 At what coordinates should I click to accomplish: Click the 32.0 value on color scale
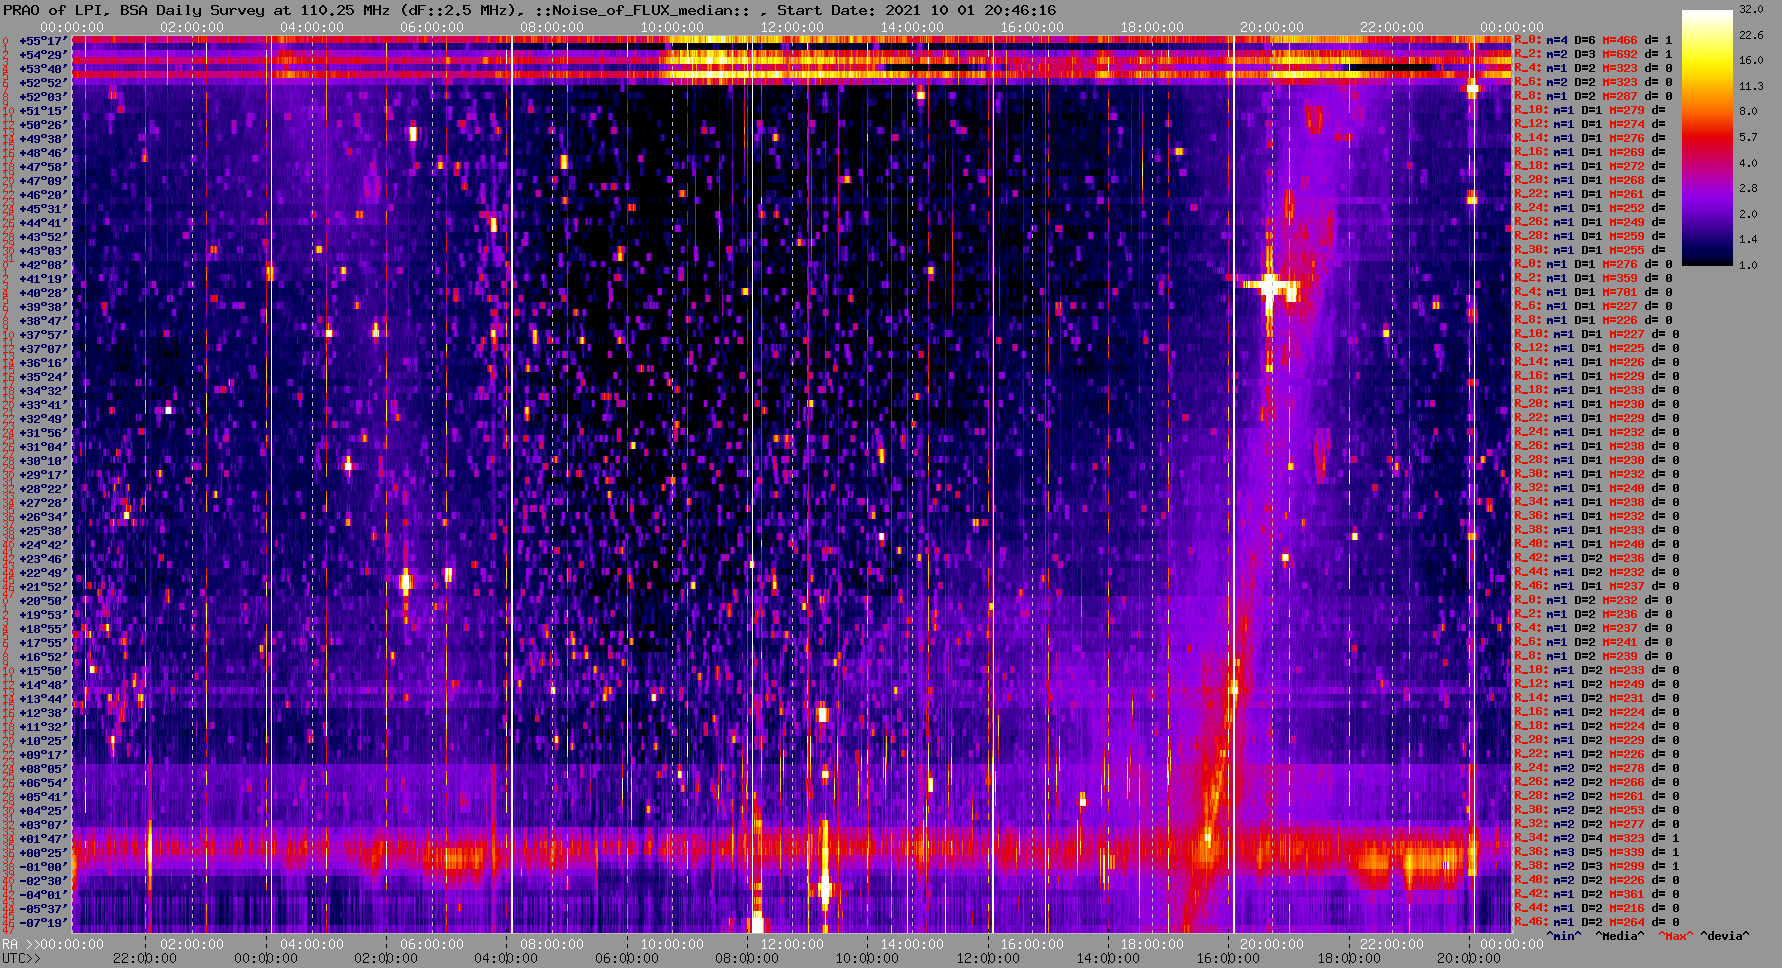(1751, 9)
